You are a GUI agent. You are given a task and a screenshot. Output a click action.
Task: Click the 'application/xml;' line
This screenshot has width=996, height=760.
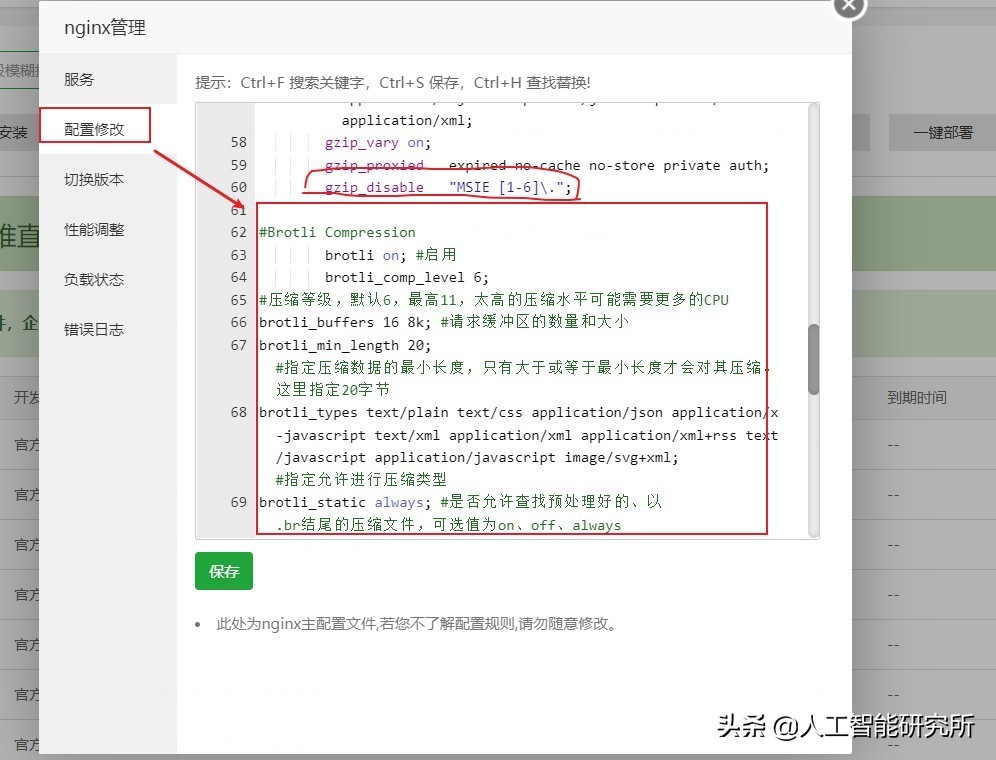click(407, 121)
